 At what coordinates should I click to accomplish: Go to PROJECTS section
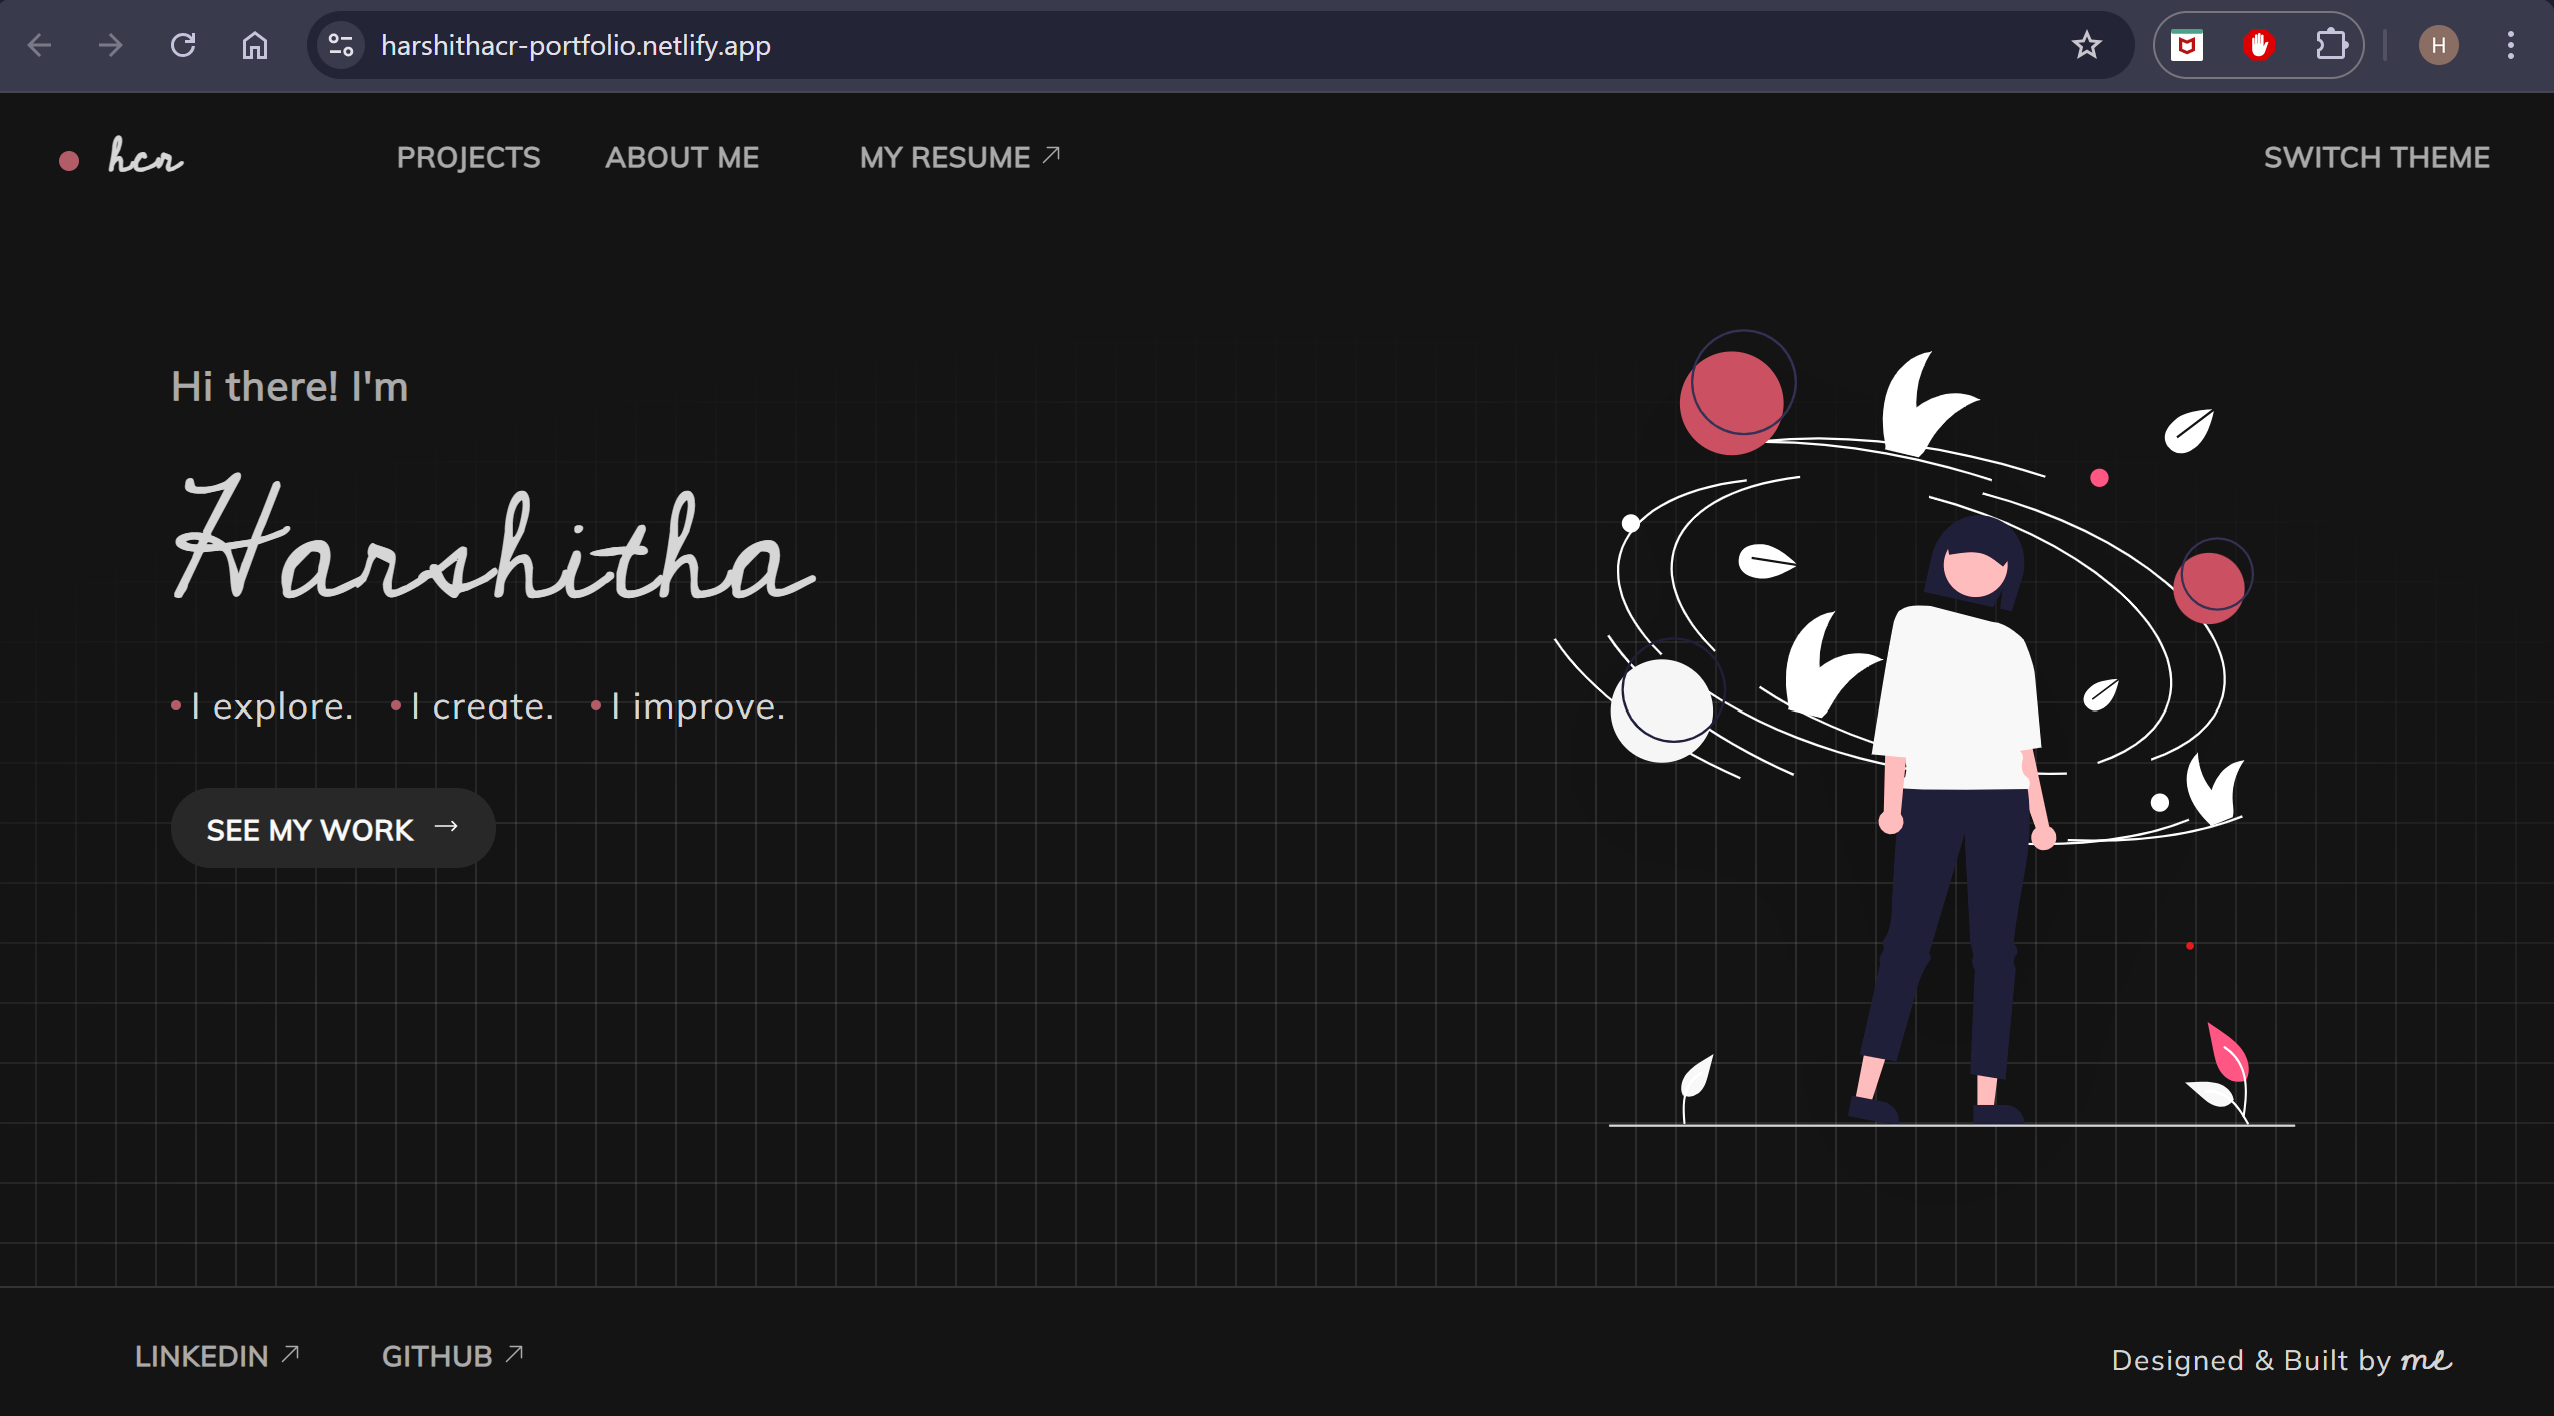point(468,158)
